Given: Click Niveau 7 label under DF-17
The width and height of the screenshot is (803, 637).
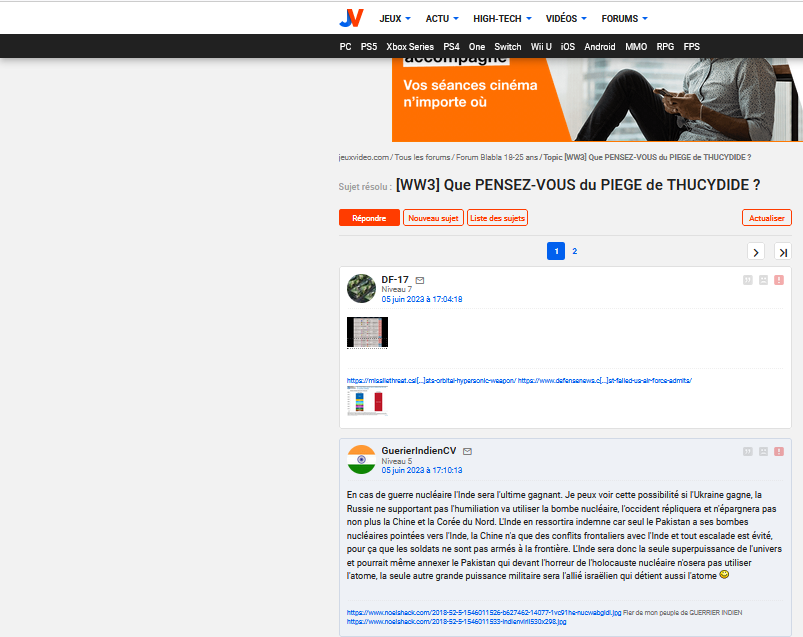Looking at the screenshot, I should click(396, 289).
